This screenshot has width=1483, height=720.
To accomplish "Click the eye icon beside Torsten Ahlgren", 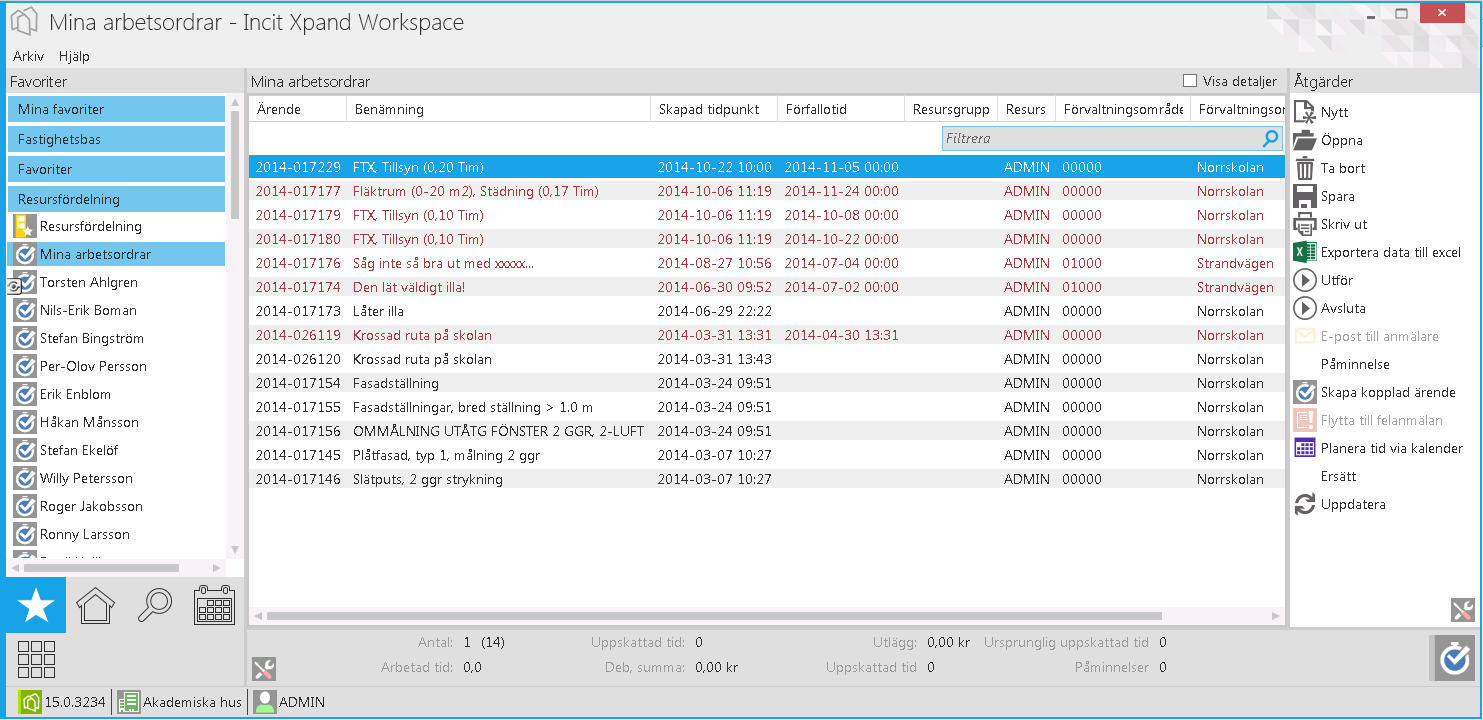I will pos(14,287).
